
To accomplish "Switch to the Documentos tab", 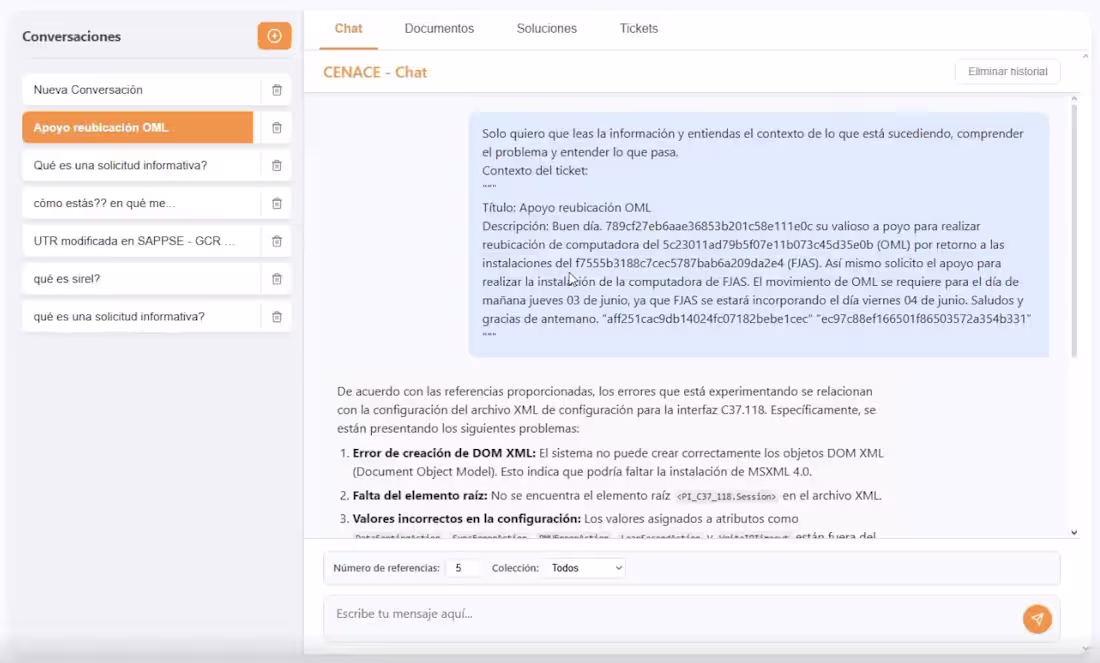I will coord(439,28).
